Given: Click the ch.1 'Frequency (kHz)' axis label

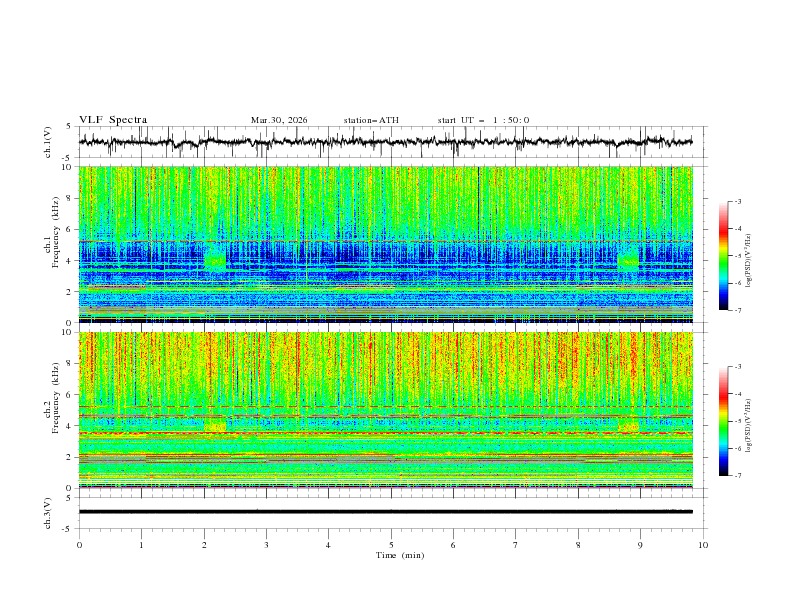Looking at the screenshot, I should click(56, 232).
